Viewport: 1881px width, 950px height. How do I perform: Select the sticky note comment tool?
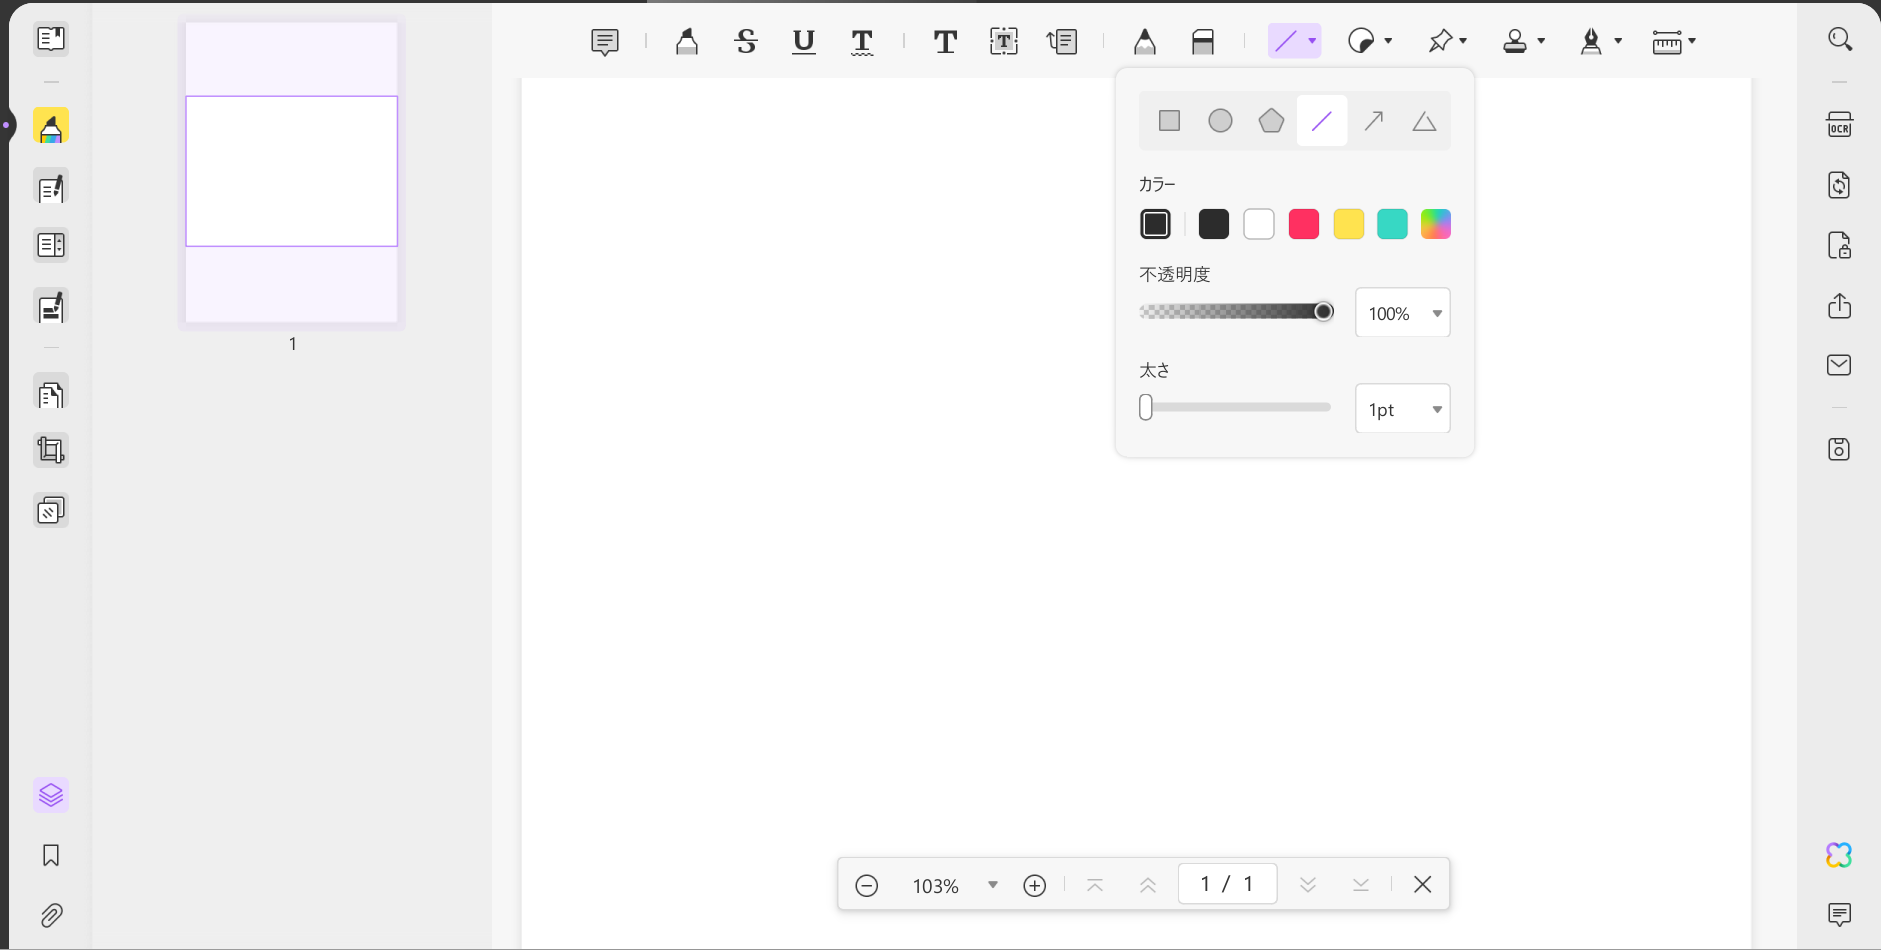[x=604, y=42]
